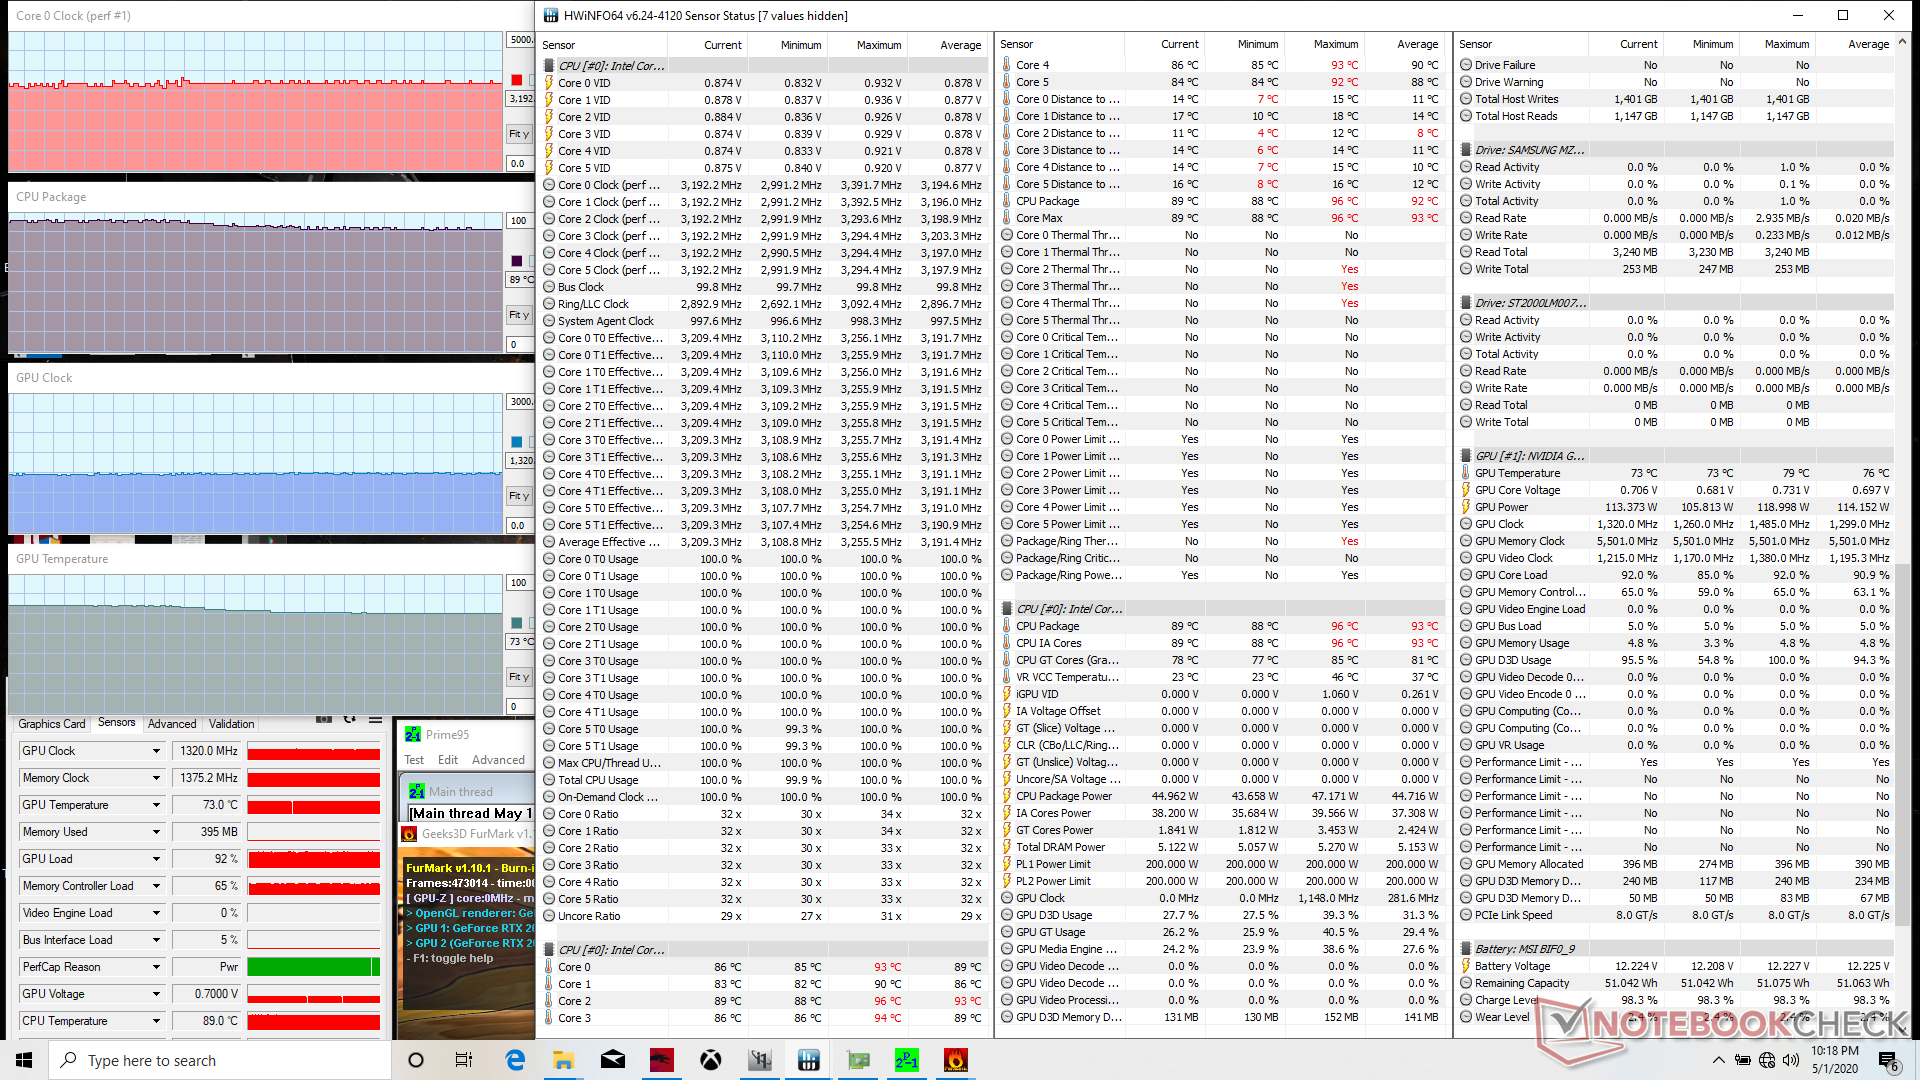1920x1080 pixels.
Task: Switch to the Validation tab in GPU-Z
Action: pyautogui.click(x=231, y=724)
